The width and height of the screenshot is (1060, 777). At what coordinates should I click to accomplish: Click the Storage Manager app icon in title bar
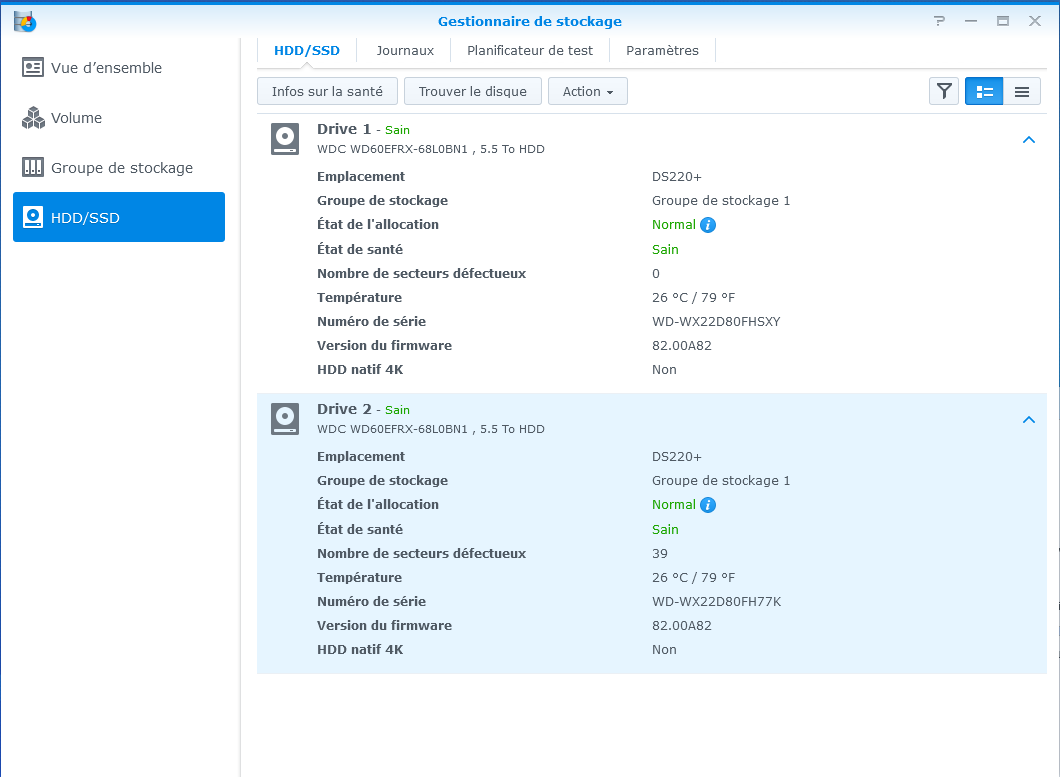tap(24, 20)
